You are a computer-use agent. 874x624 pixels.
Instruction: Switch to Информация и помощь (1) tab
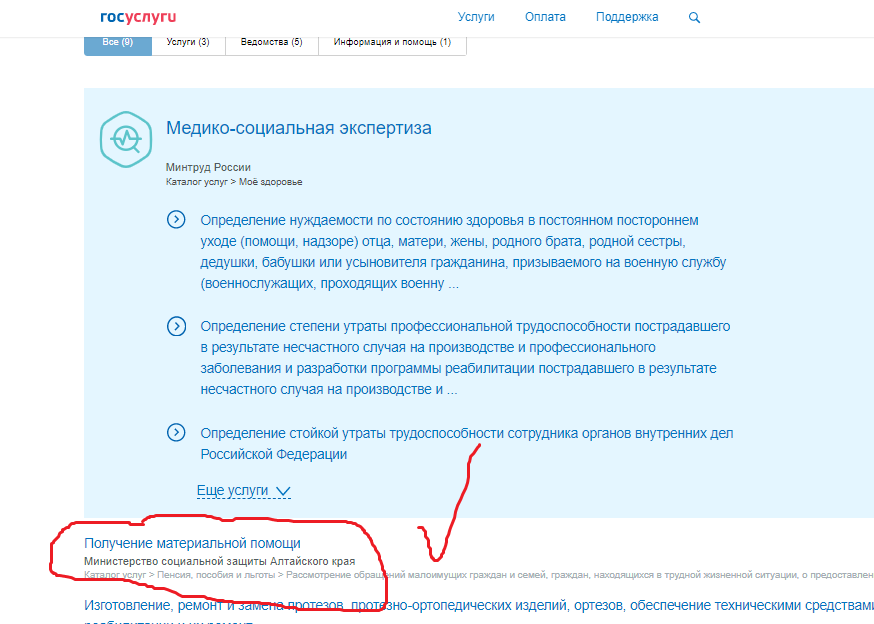pyautogui.click(x=392, y=44)
